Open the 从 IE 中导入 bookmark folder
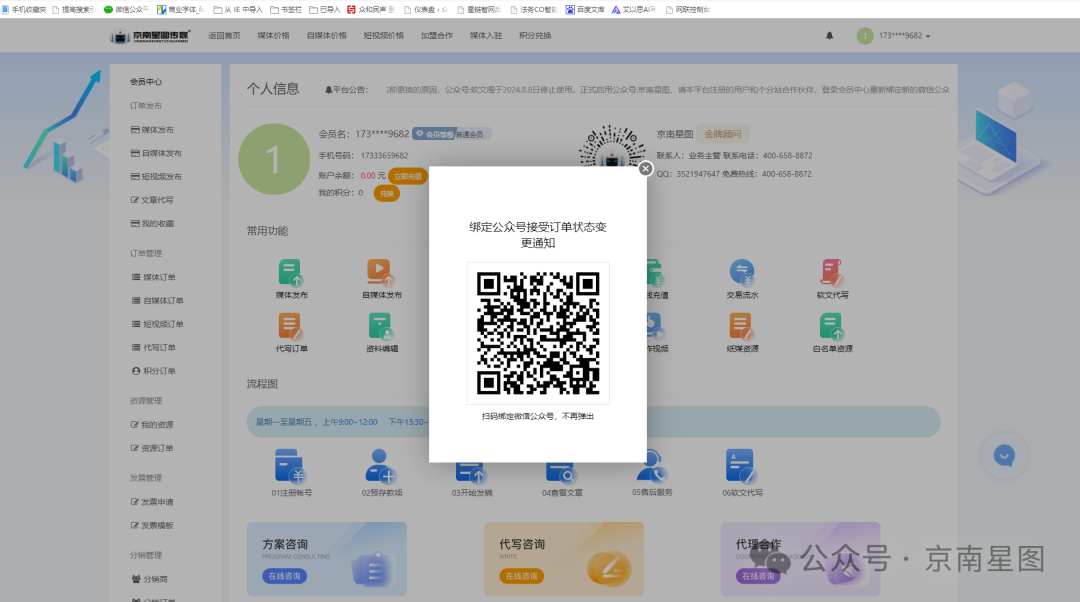 coord(238,10)
